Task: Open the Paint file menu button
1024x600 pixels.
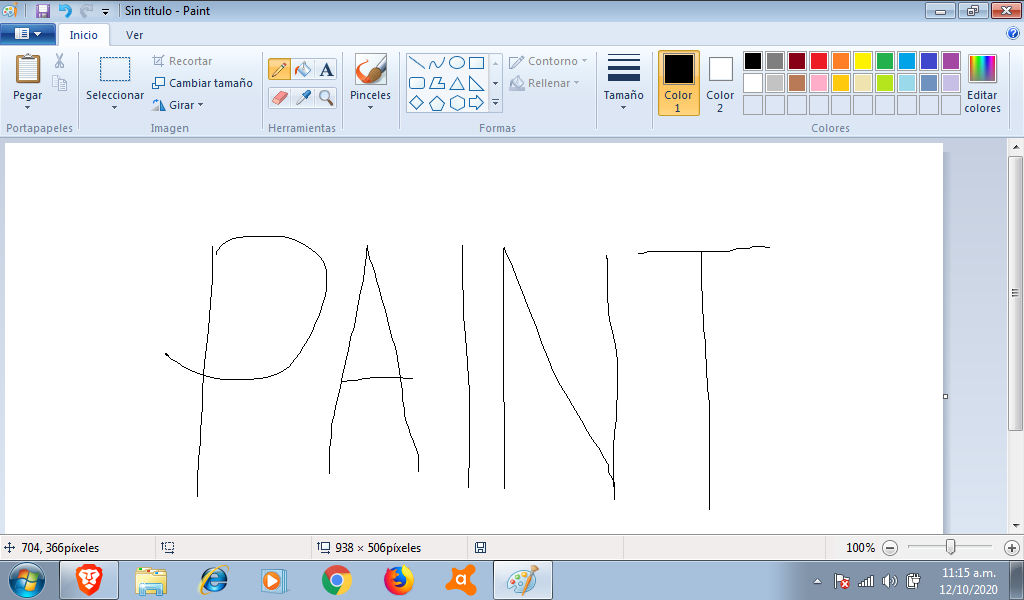Action: coord(27,34)
